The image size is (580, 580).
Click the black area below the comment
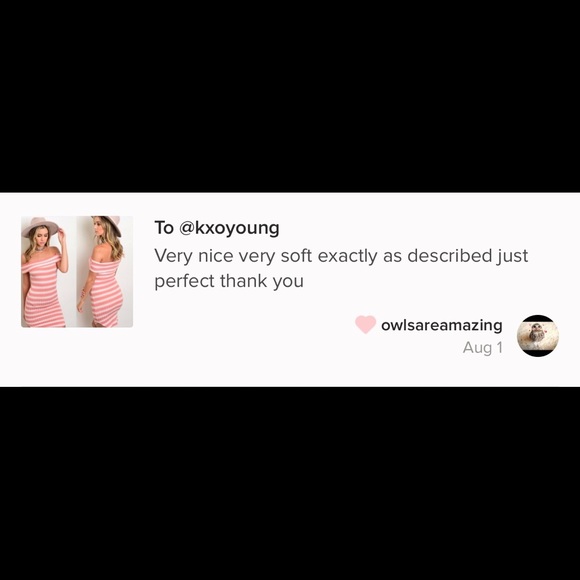click(x=290, y=483)
